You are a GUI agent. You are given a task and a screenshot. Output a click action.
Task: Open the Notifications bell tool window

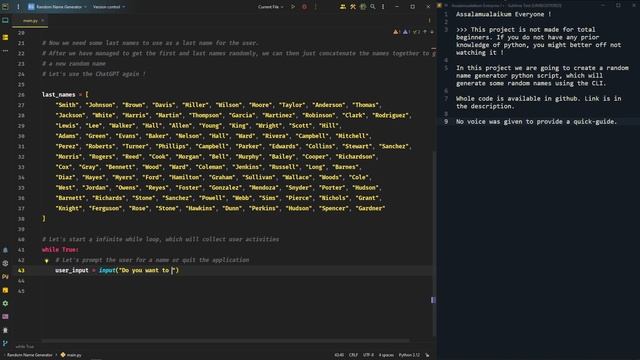tap(5, 250)
